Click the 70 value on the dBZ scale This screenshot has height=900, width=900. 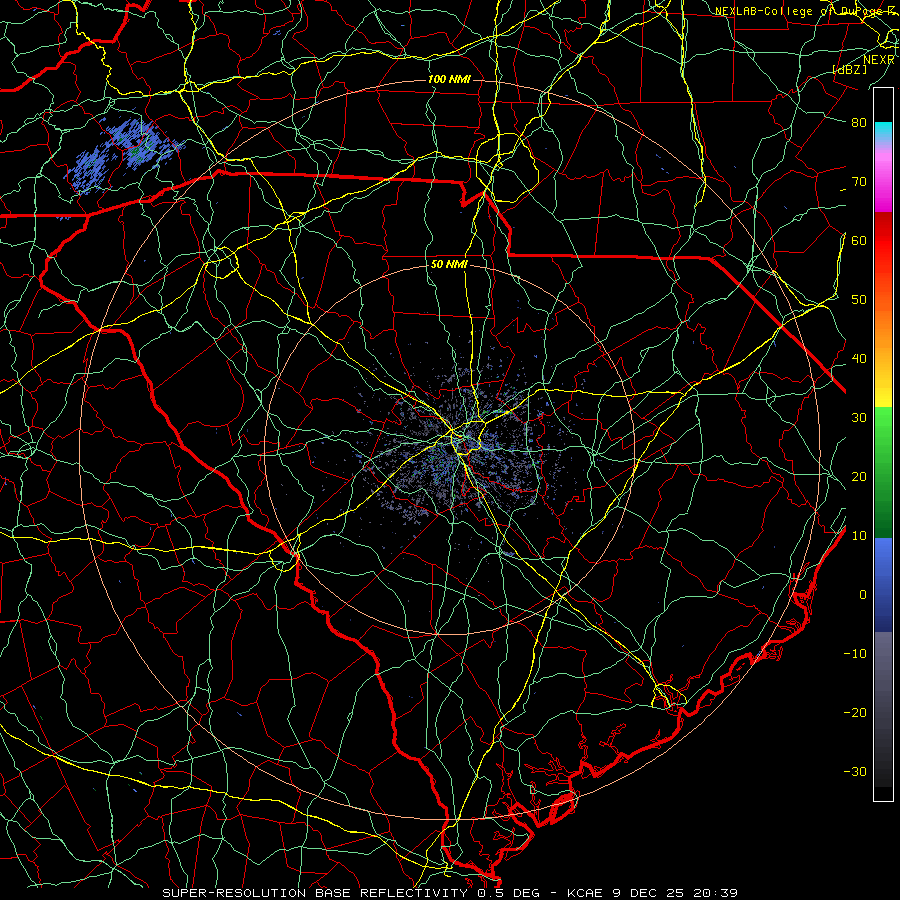tap(859, 181)
